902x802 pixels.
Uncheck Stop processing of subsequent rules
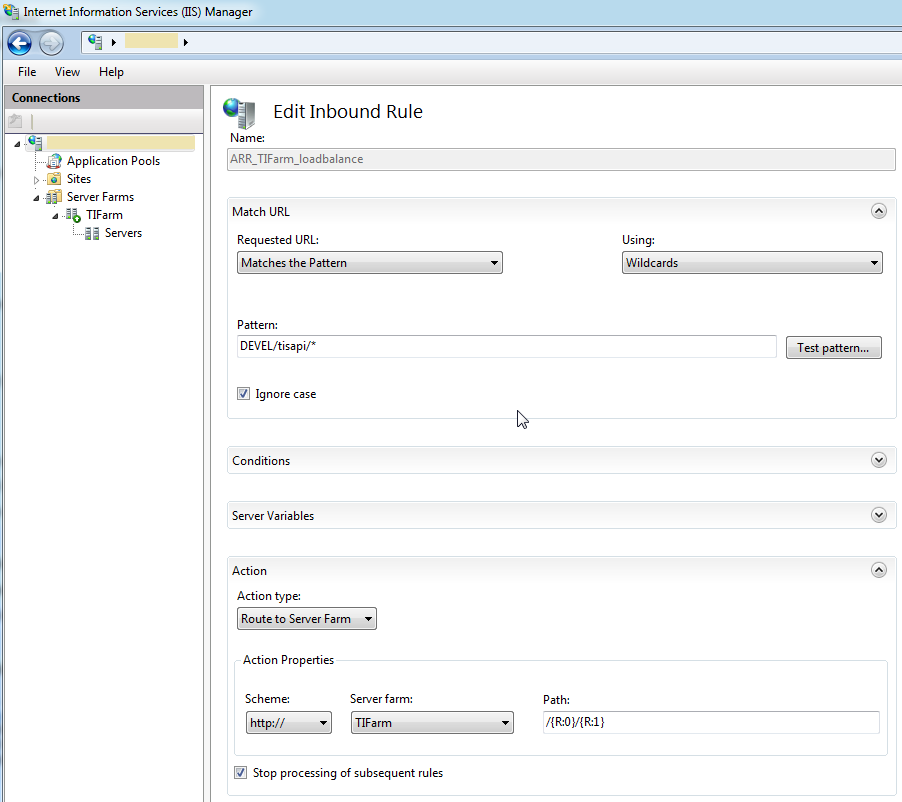tap(240, 773)
